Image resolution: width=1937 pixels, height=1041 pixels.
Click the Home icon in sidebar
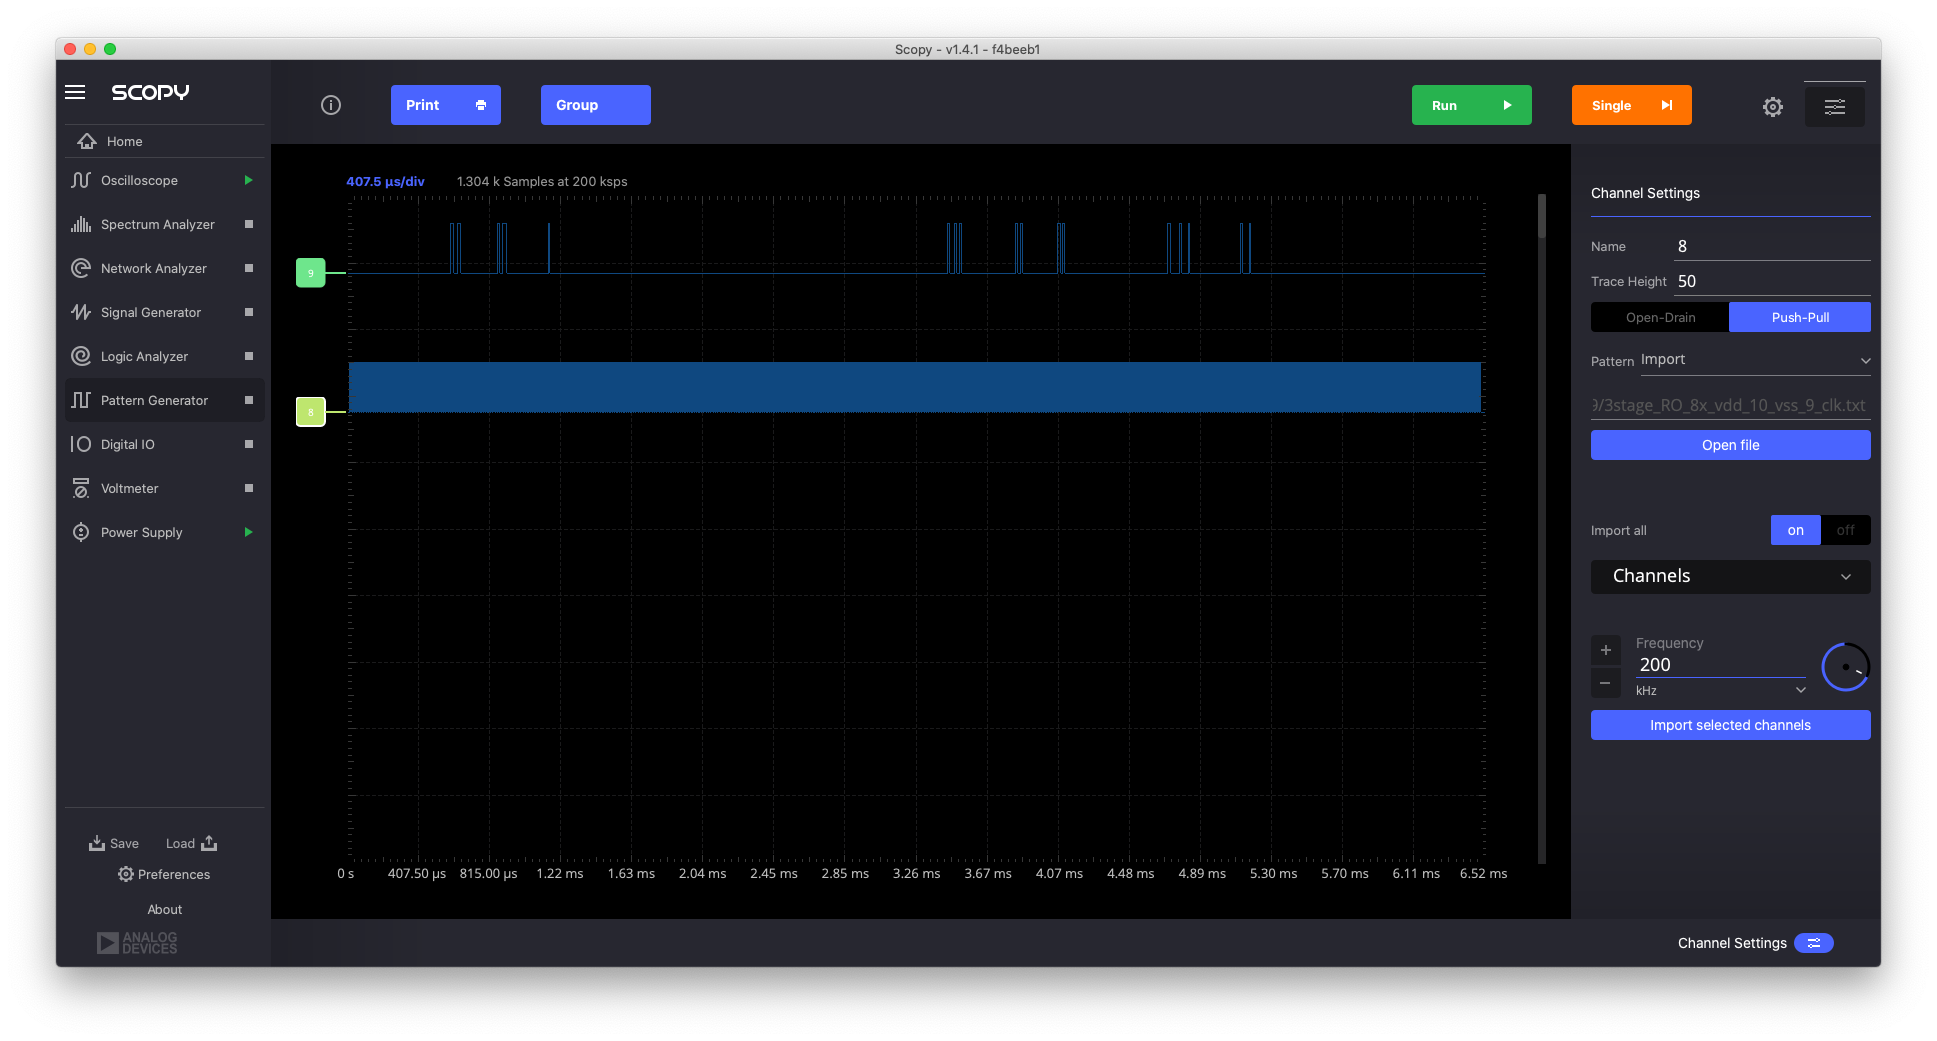(x=87, y=141)
